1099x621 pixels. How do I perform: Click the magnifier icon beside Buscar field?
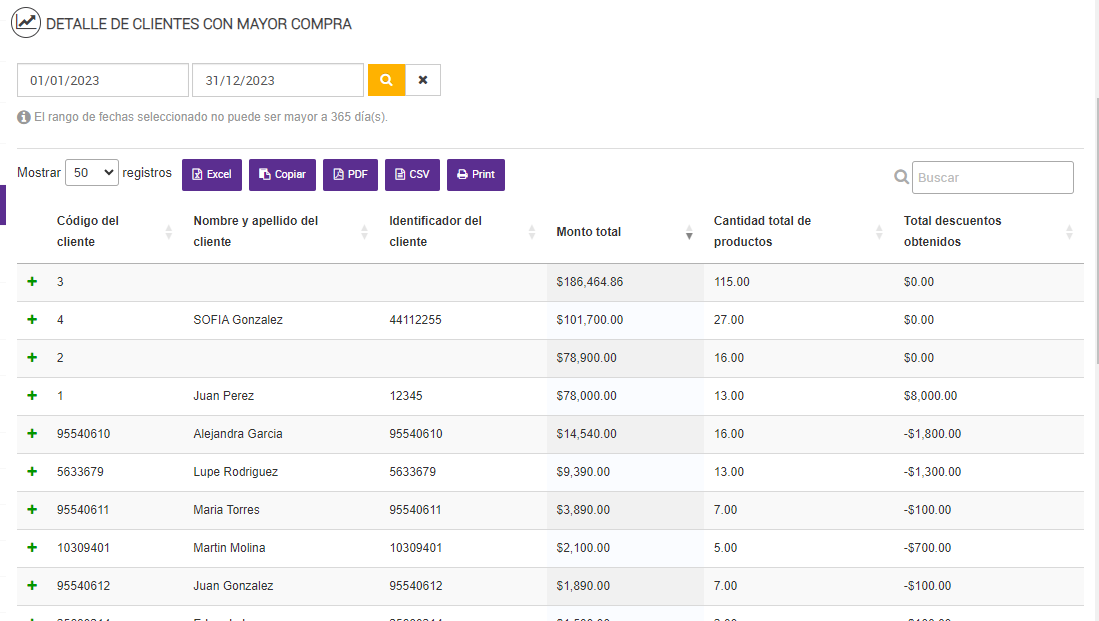click(x=901, y=177)
